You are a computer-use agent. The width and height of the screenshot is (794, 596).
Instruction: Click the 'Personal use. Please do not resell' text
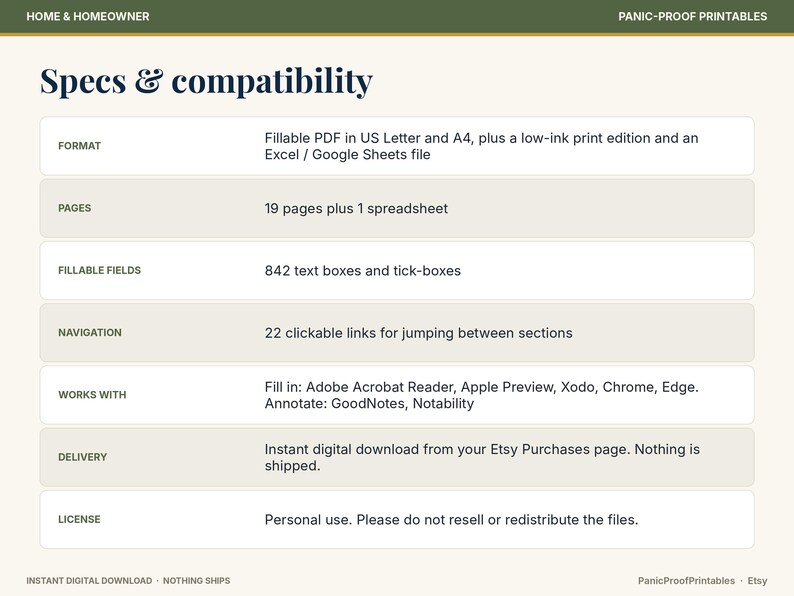[451, 520]
